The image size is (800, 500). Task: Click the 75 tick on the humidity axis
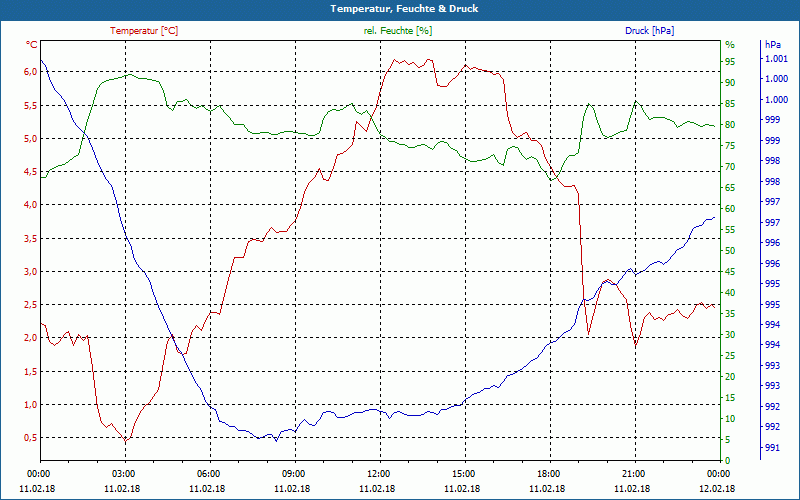pos(730,146)
